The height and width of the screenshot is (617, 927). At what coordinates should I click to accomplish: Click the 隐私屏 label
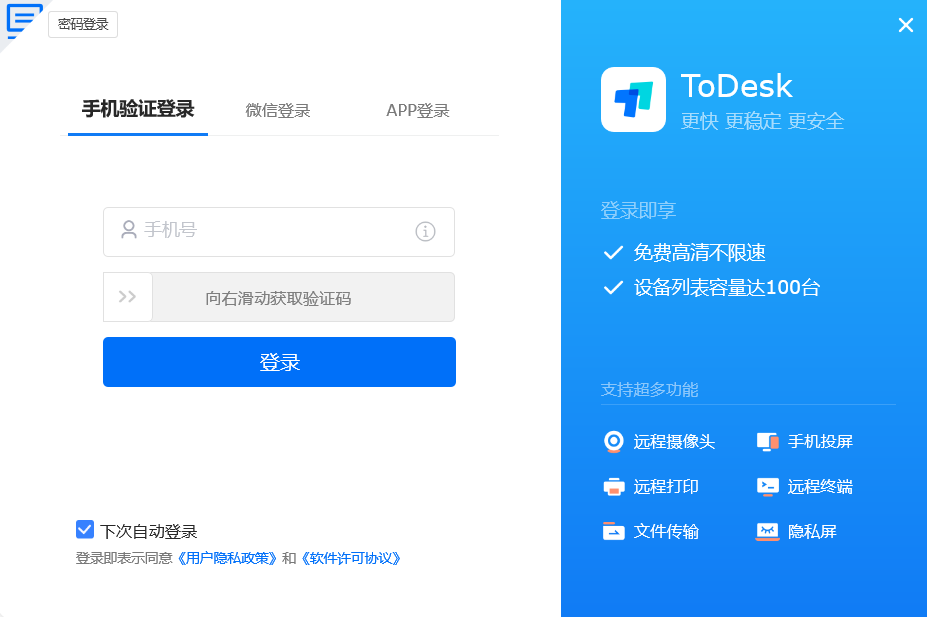click(x=812, y=531)
